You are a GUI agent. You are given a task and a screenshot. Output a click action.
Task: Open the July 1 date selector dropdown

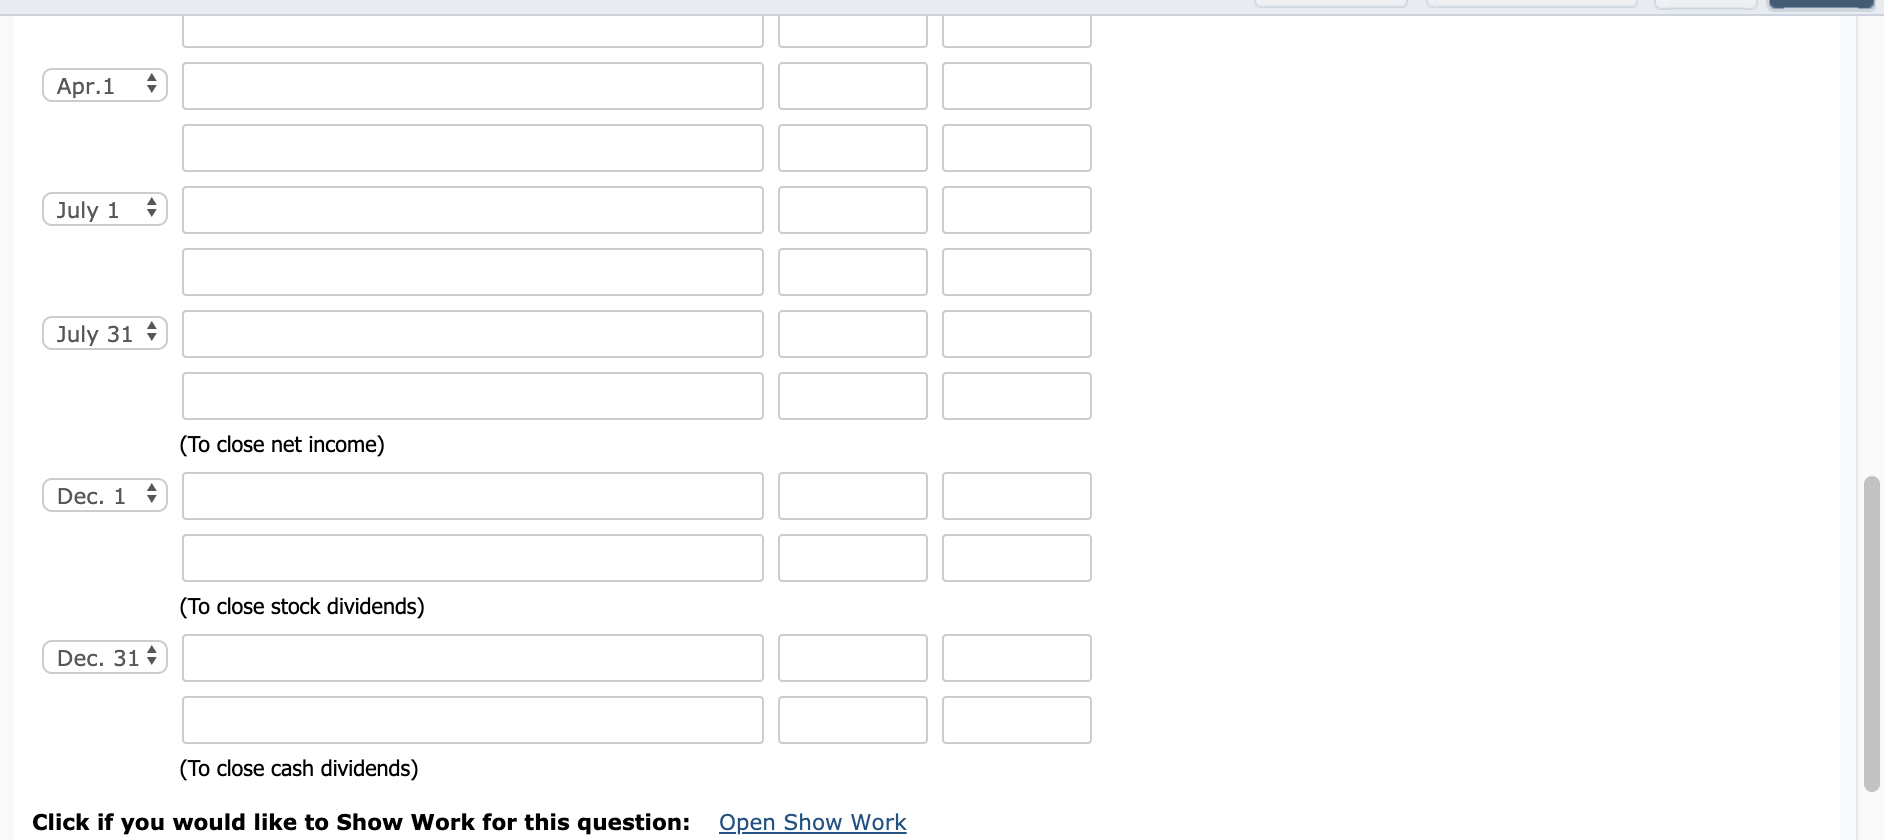coord(104,209)
